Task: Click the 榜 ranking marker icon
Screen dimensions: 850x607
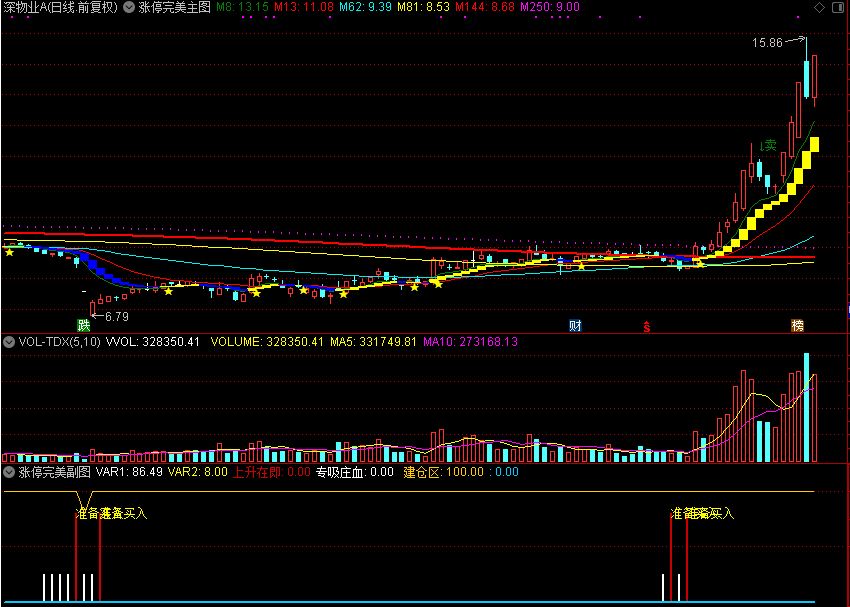Action: pyautogui.click(x=797, y=326)
